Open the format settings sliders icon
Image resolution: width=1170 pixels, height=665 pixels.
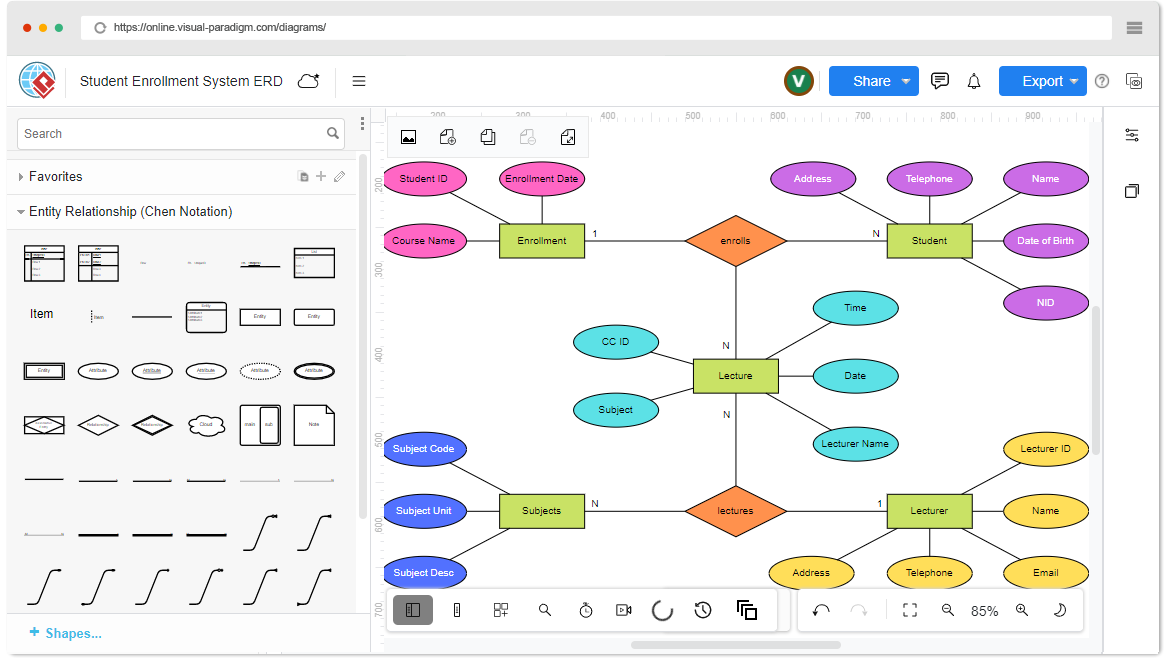pos(1132,135)
